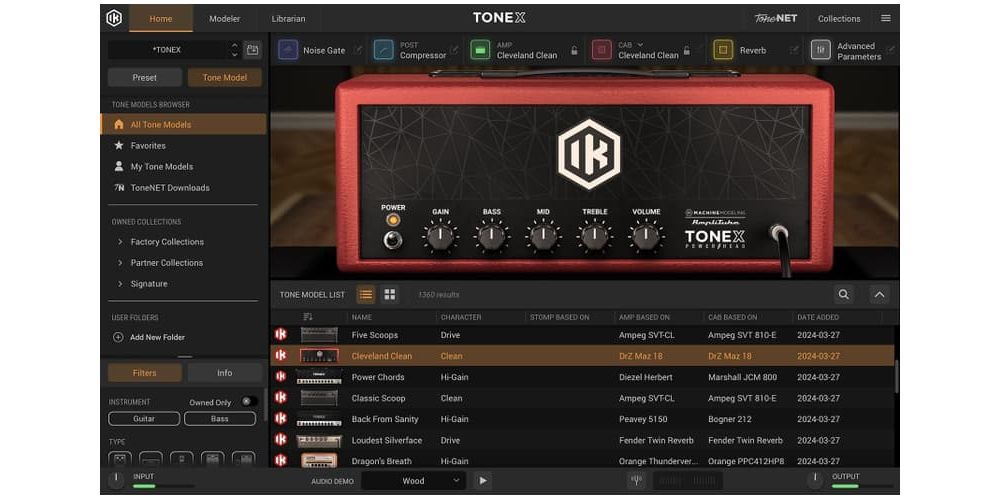Viewport: 1000px width, 500px height.
Task: Sort the list by DATE ADDED
Action: [818, 317]
